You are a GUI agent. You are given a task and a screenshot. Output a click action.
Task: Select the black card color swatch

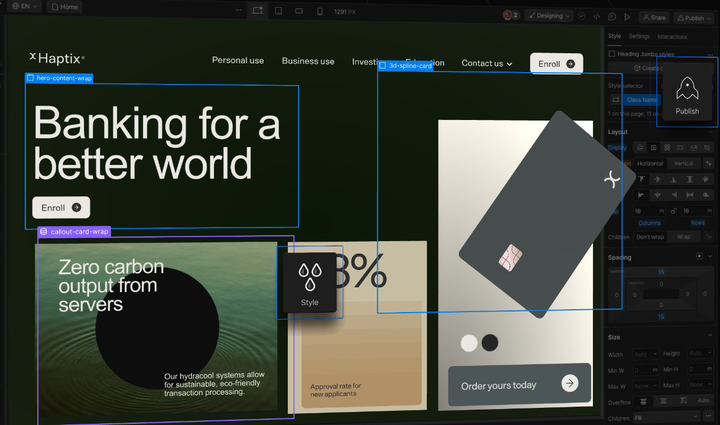coord(490,342)
